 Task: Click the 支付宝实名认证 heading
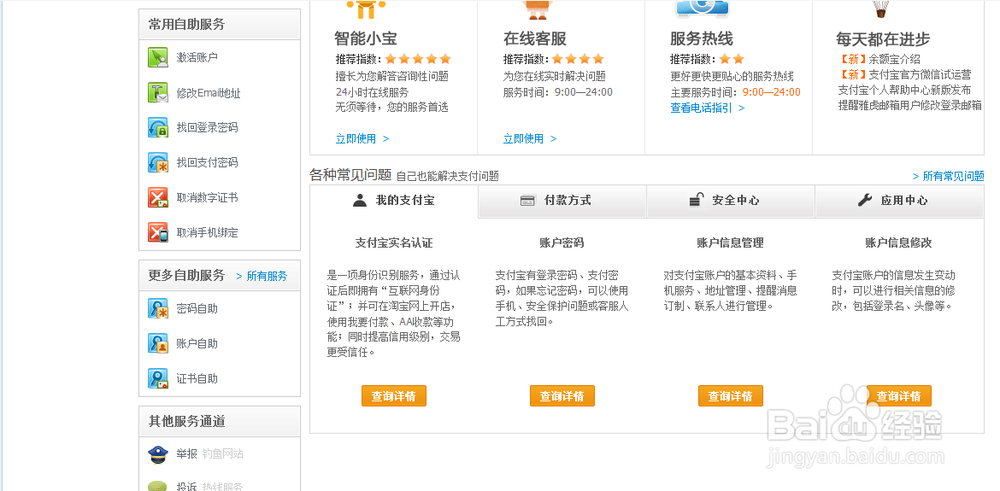click(393, 243)
